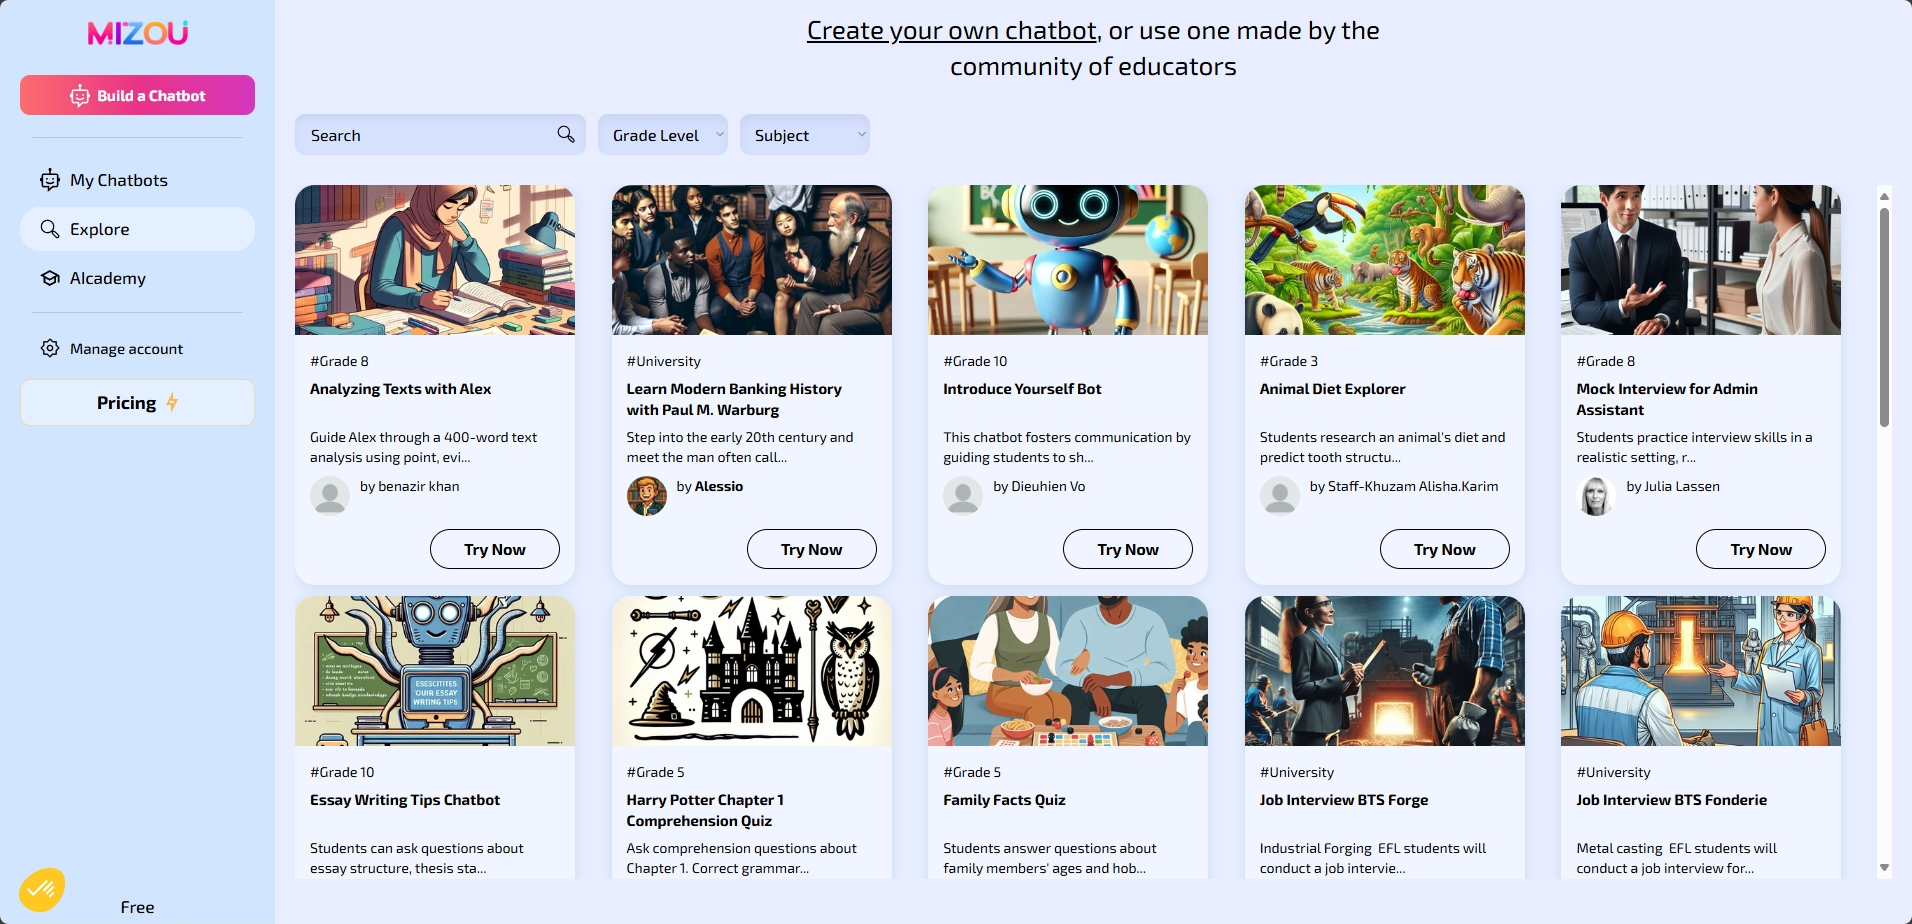
Task: Click into the Search text field
Action: [425, 135]
